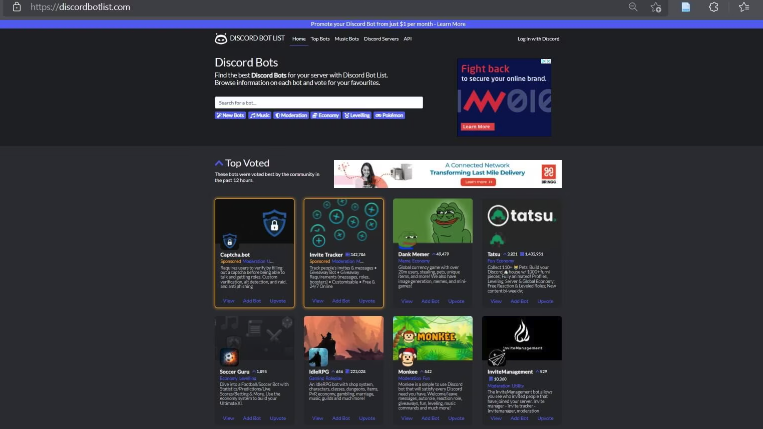View site security lock icon
Viewport: 763px width, 429px height.
click(17, 7)
